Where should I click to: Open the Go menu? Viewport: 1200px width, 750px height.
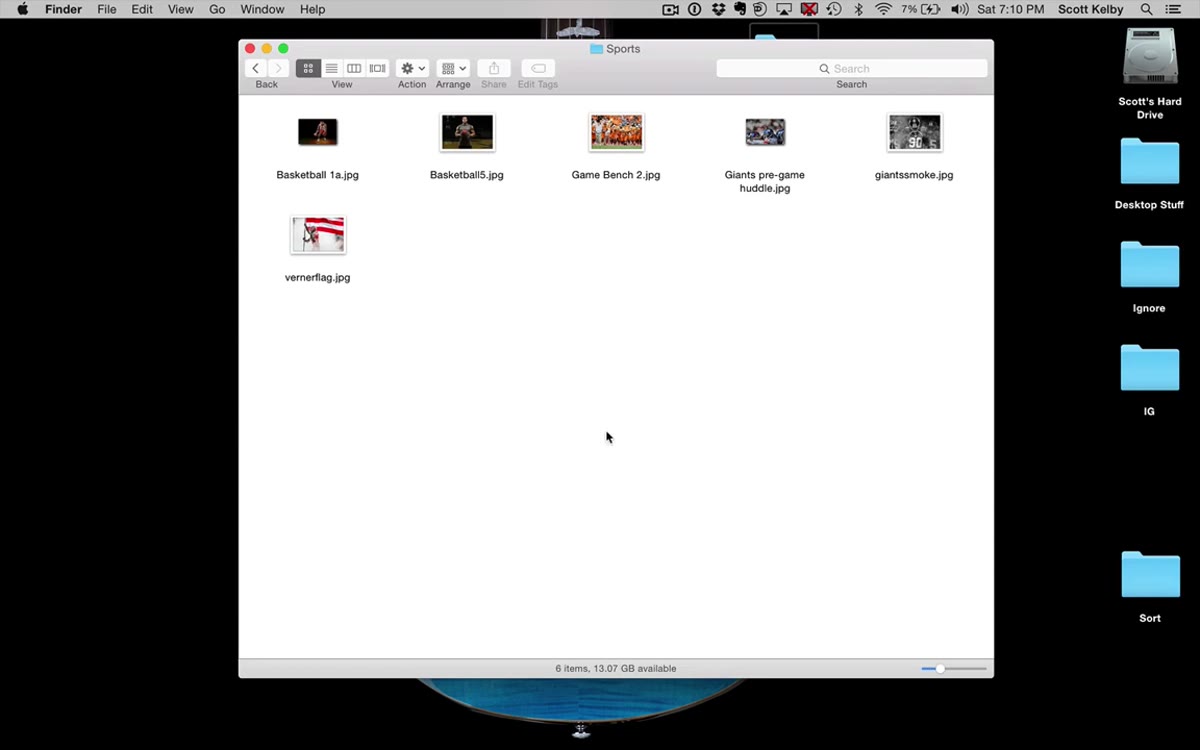pyautogui.click(x=217, y=9)
